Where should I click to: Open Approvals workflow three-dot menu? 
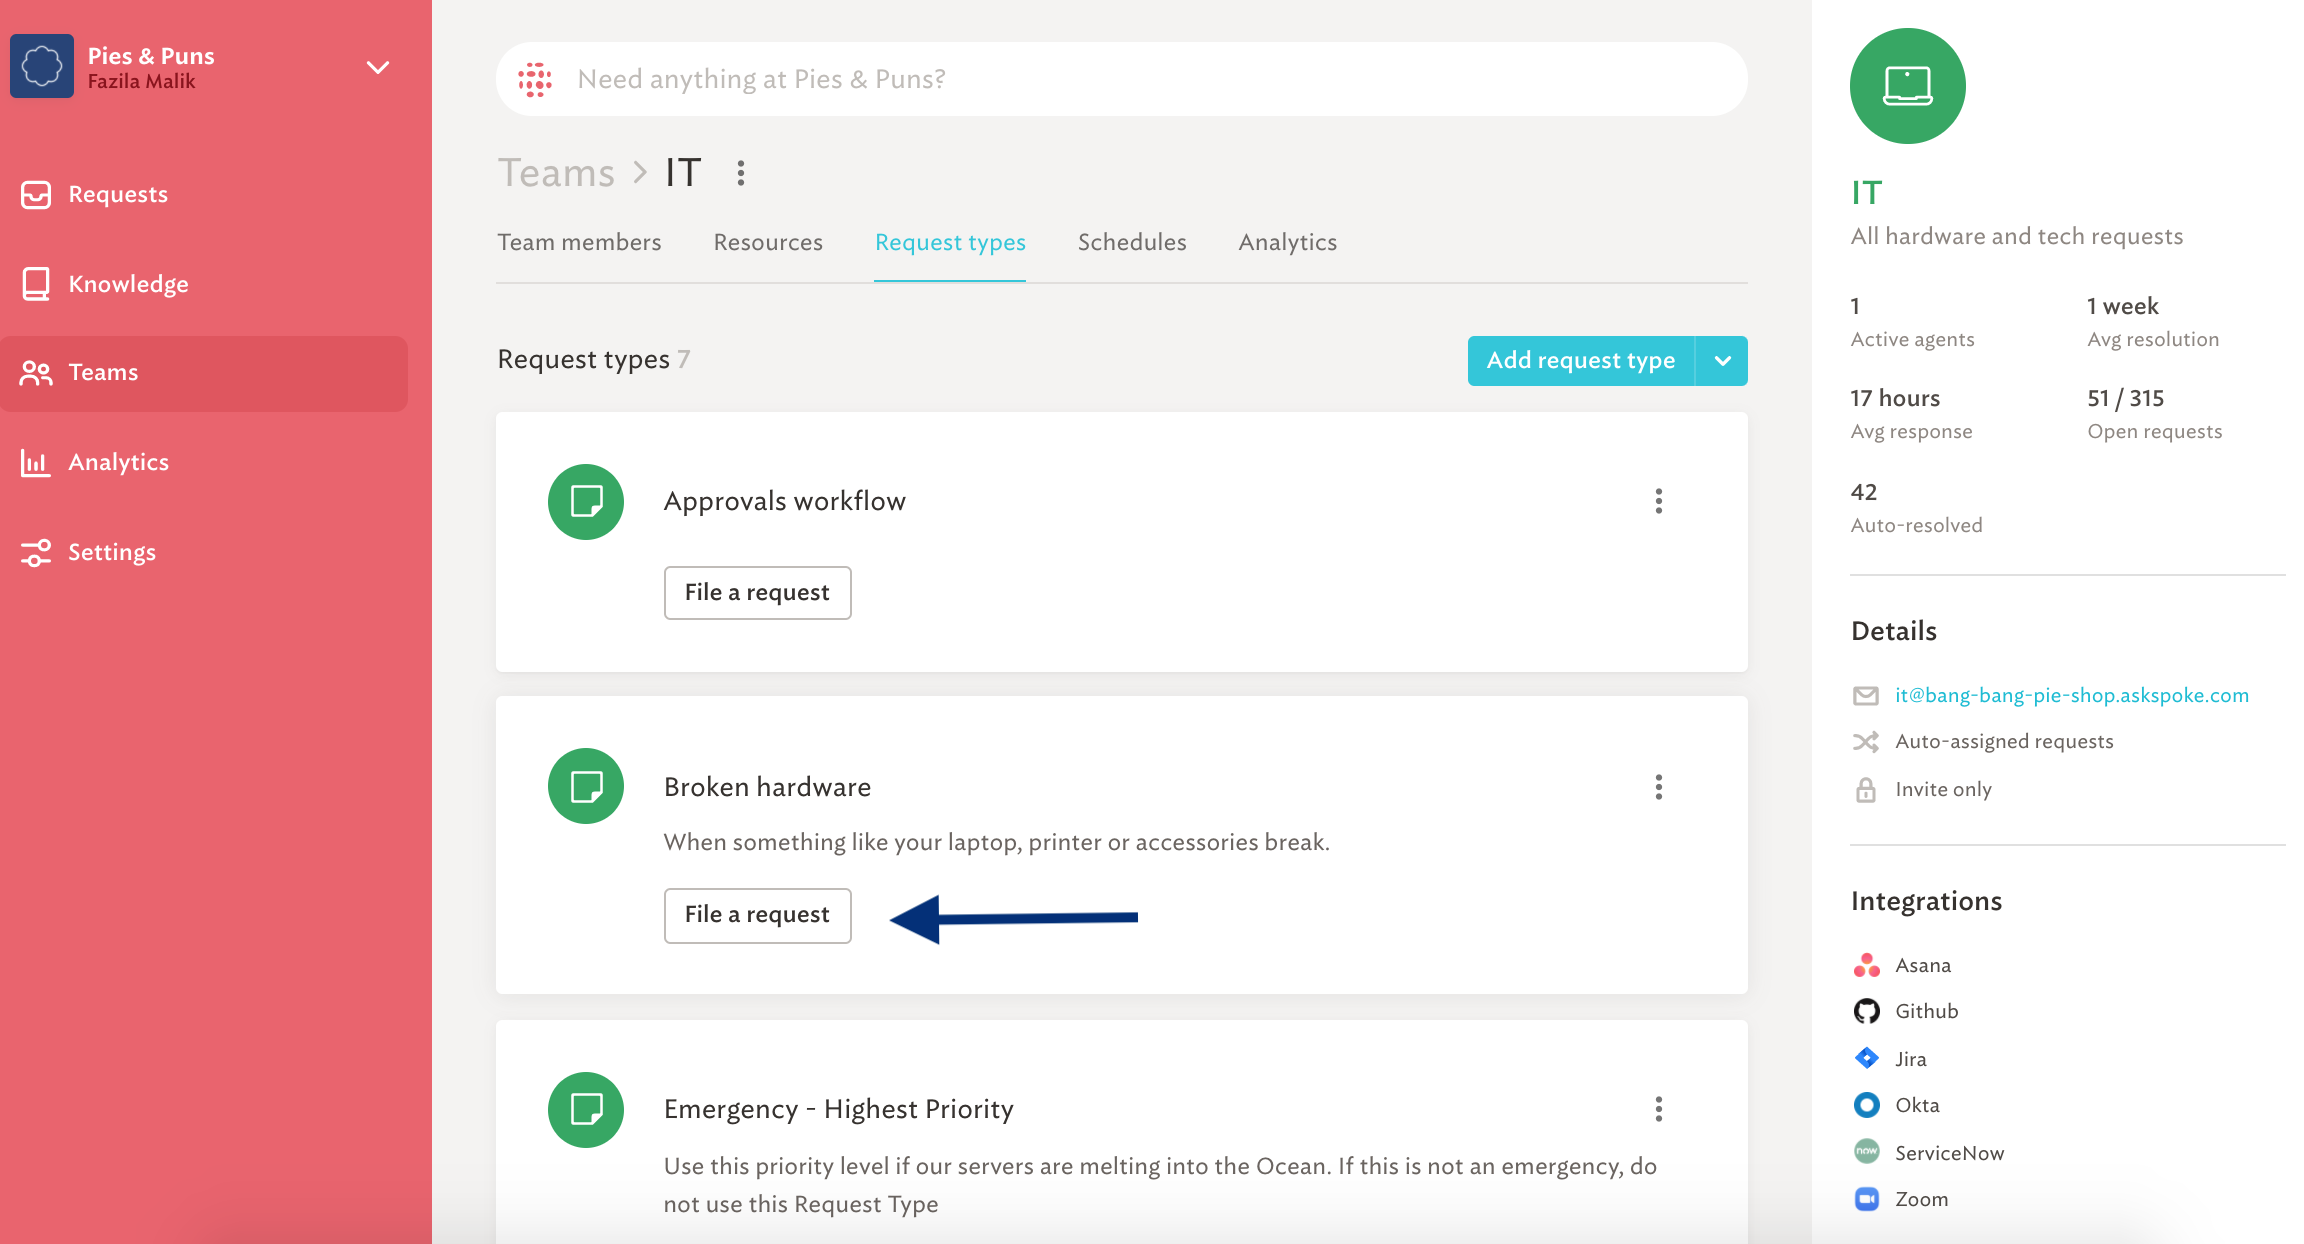1659,501
